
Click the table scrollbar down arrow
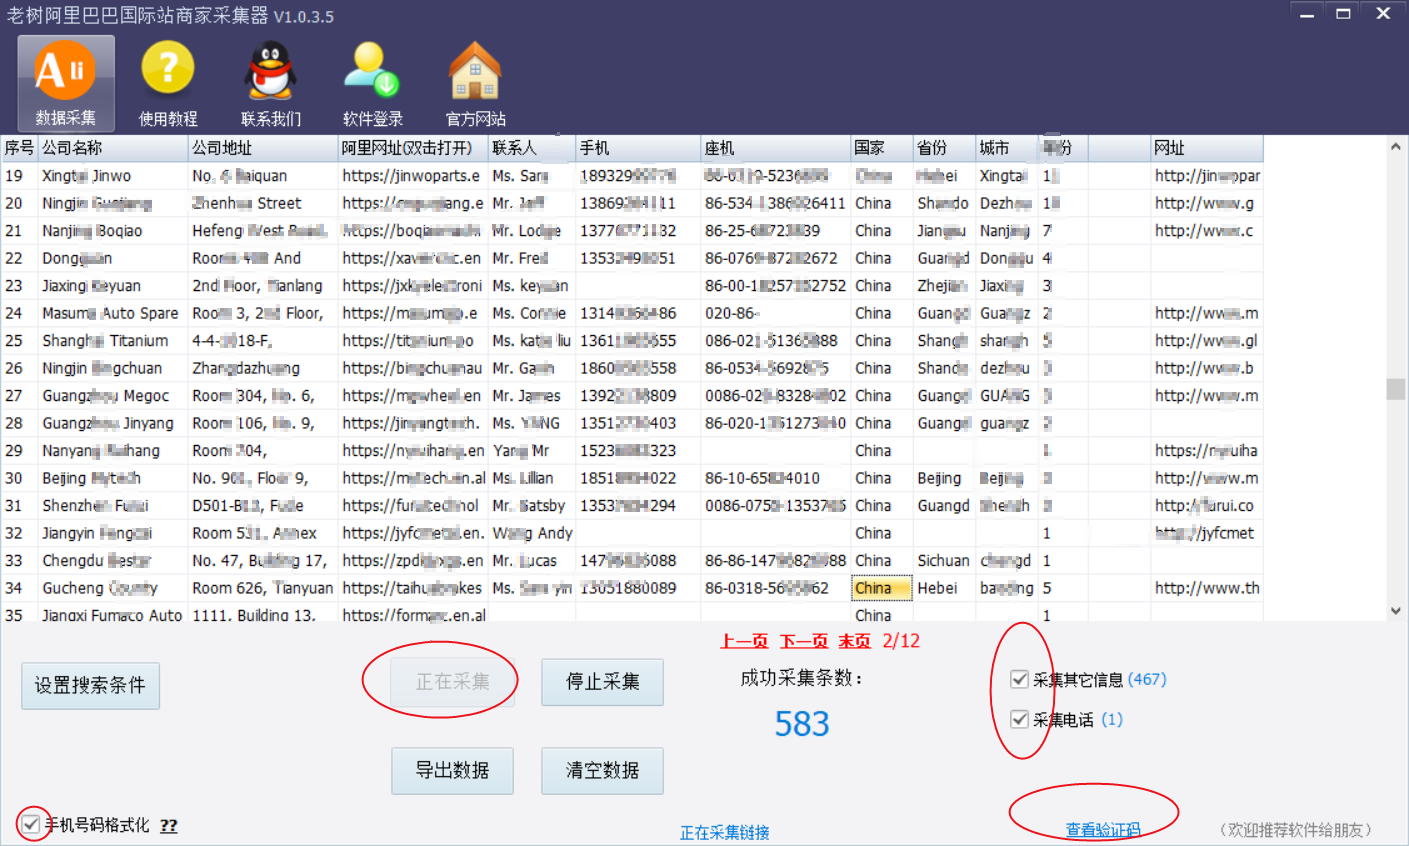1396,611
